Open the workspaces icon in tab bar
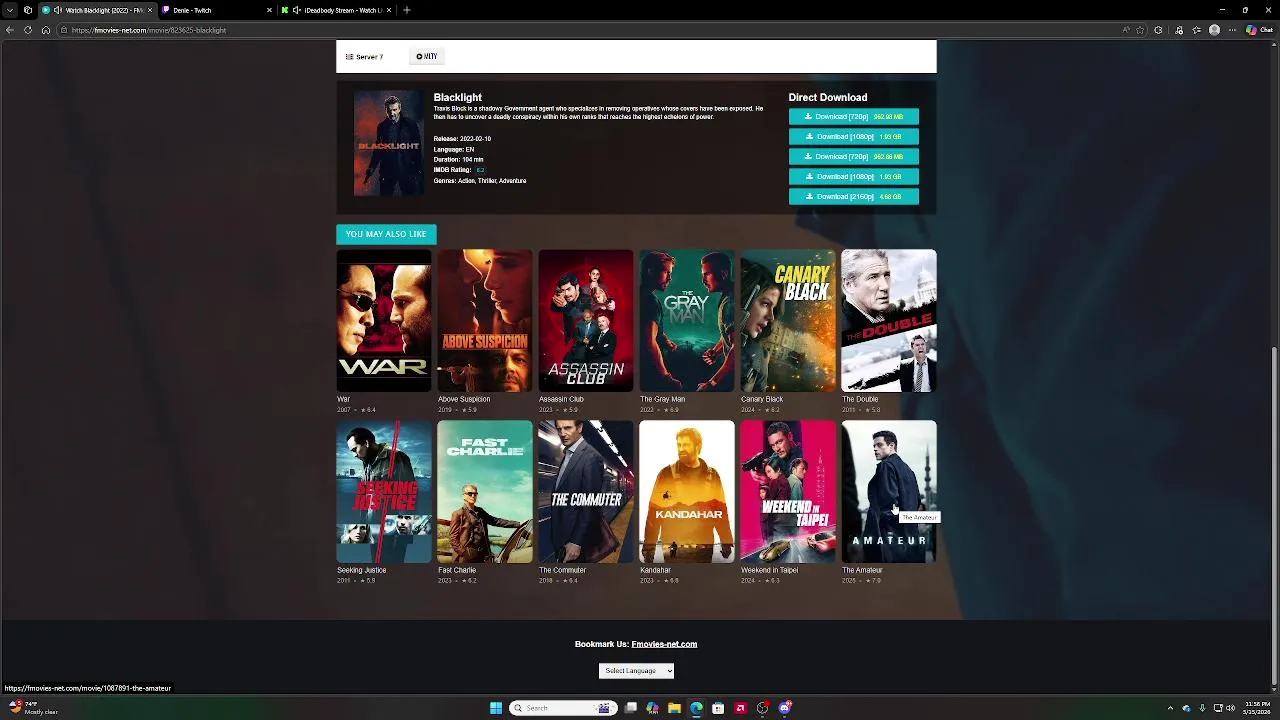Screen dimensions: 1280x720 pyautogui.click(x=27, y=10)
